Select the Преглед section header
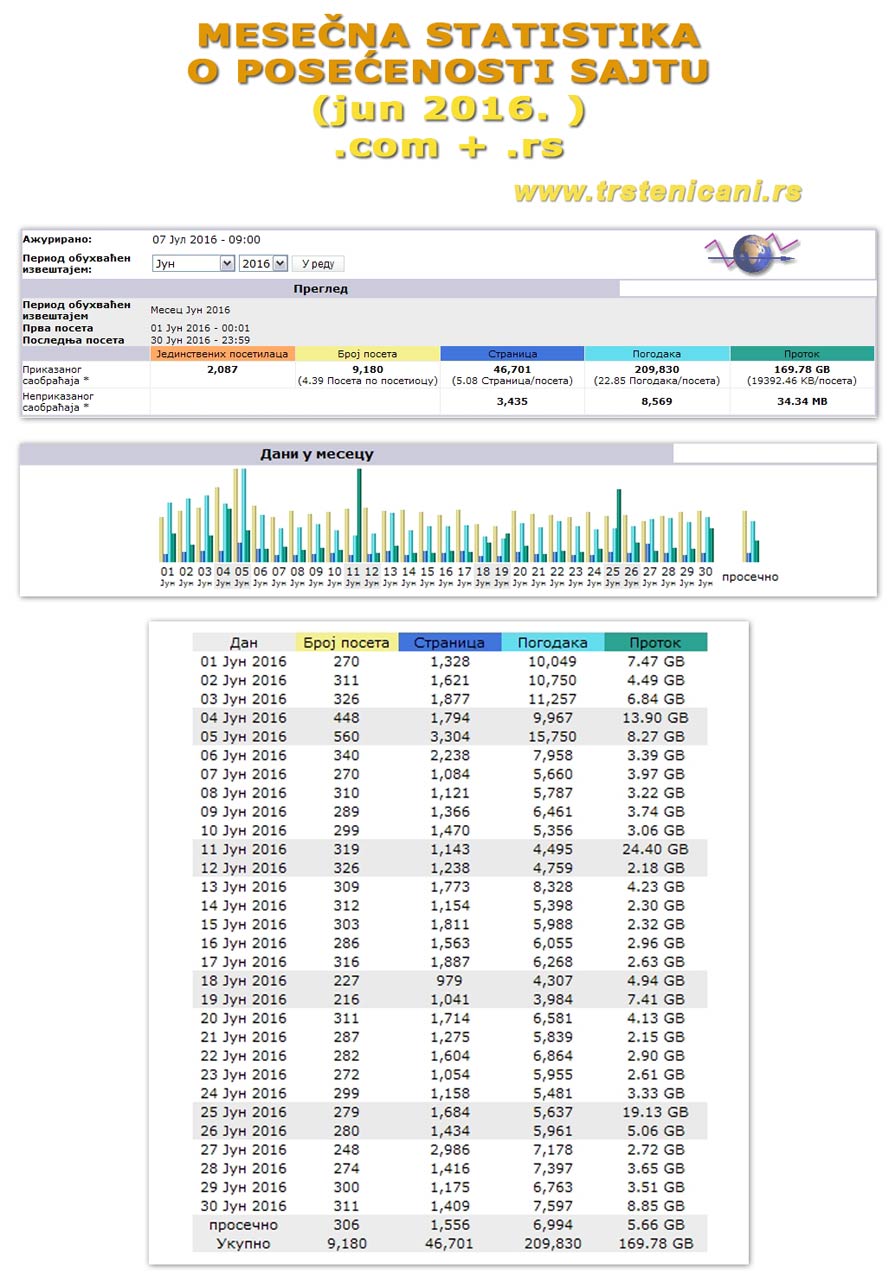 point(320,288)
